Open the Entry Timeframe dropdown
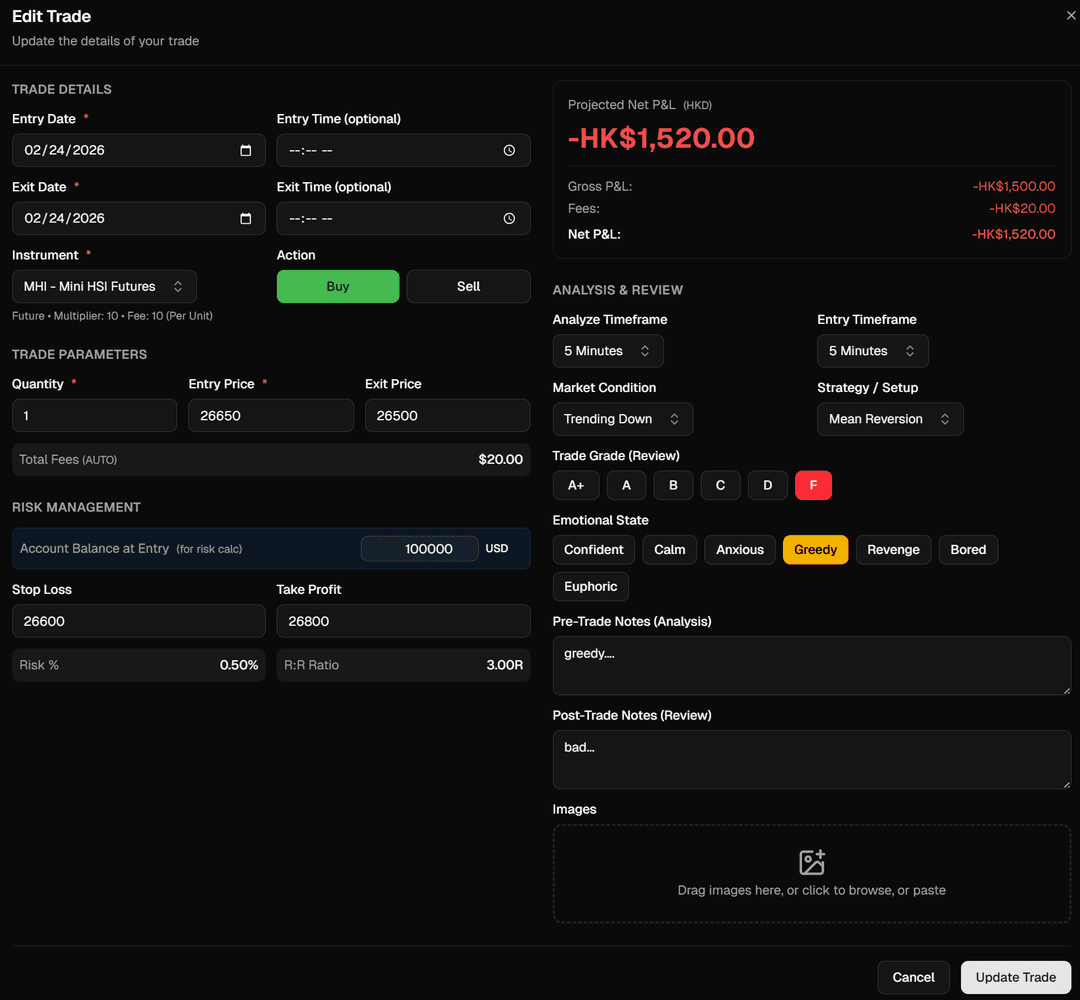The height and width of the screenshot is (1000, 1080). (x=872, y=351)
